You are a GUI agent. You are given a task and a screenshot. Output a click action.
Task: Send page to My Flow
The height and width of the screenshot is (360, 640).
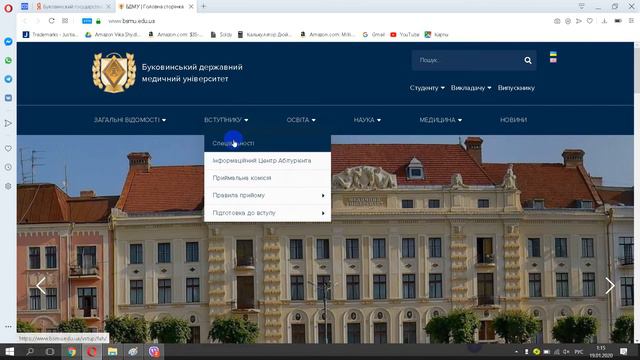pos(579,21)
